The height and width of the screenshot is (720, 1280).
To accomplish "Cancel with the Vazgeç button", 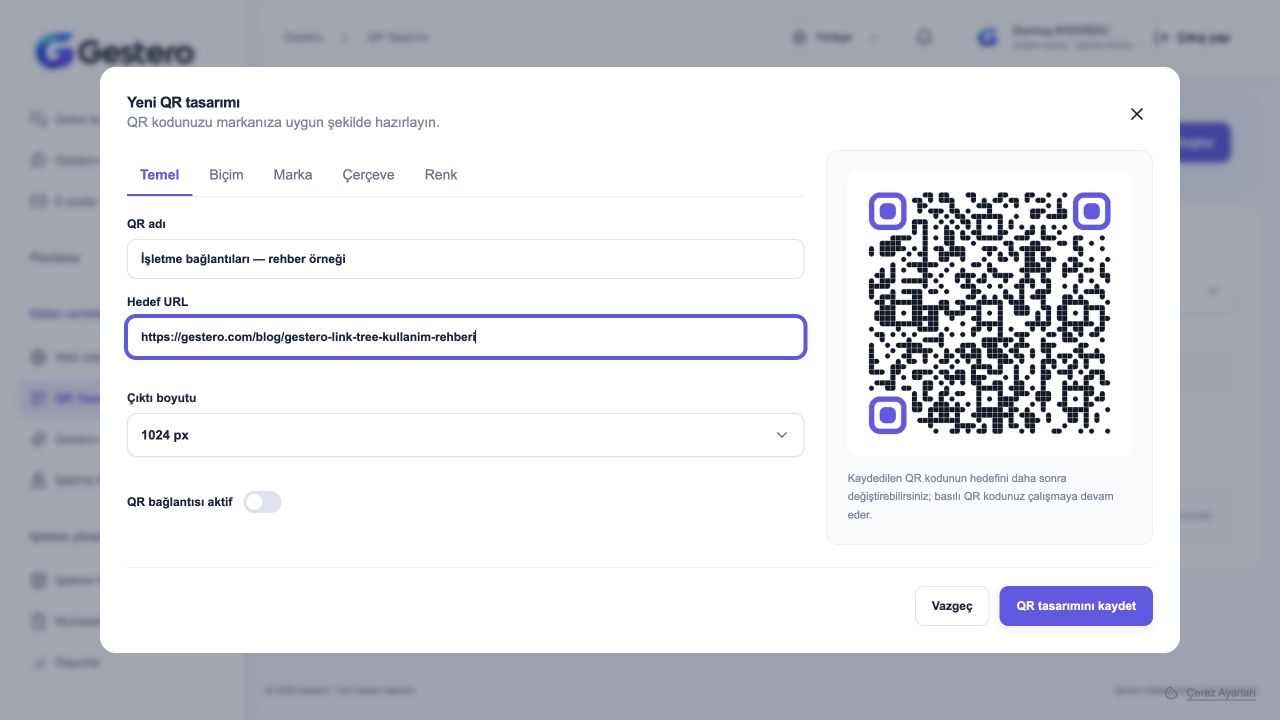I will 952,606.
